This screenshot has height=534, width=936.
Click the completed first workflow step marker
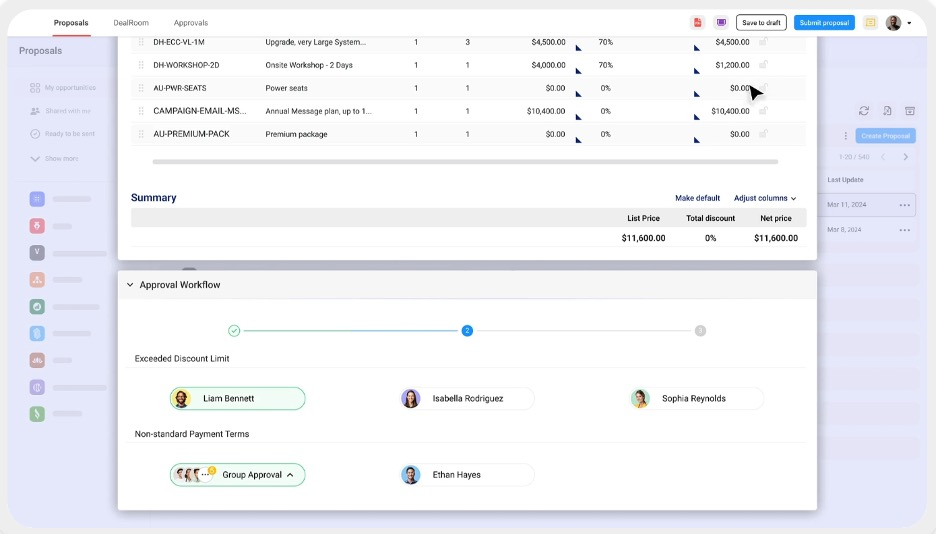coord(234,331)
